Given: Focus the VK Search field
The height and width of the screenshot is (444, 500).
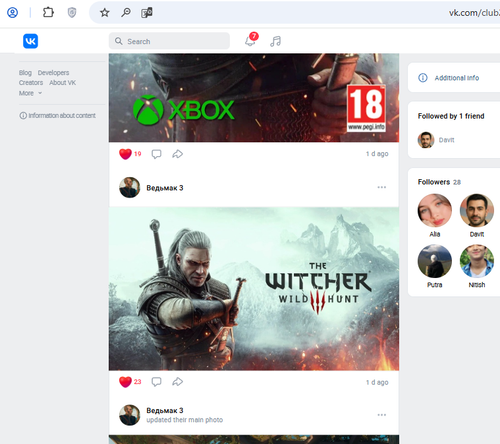Looking at the screenshot, I should [x=169, y=41].
